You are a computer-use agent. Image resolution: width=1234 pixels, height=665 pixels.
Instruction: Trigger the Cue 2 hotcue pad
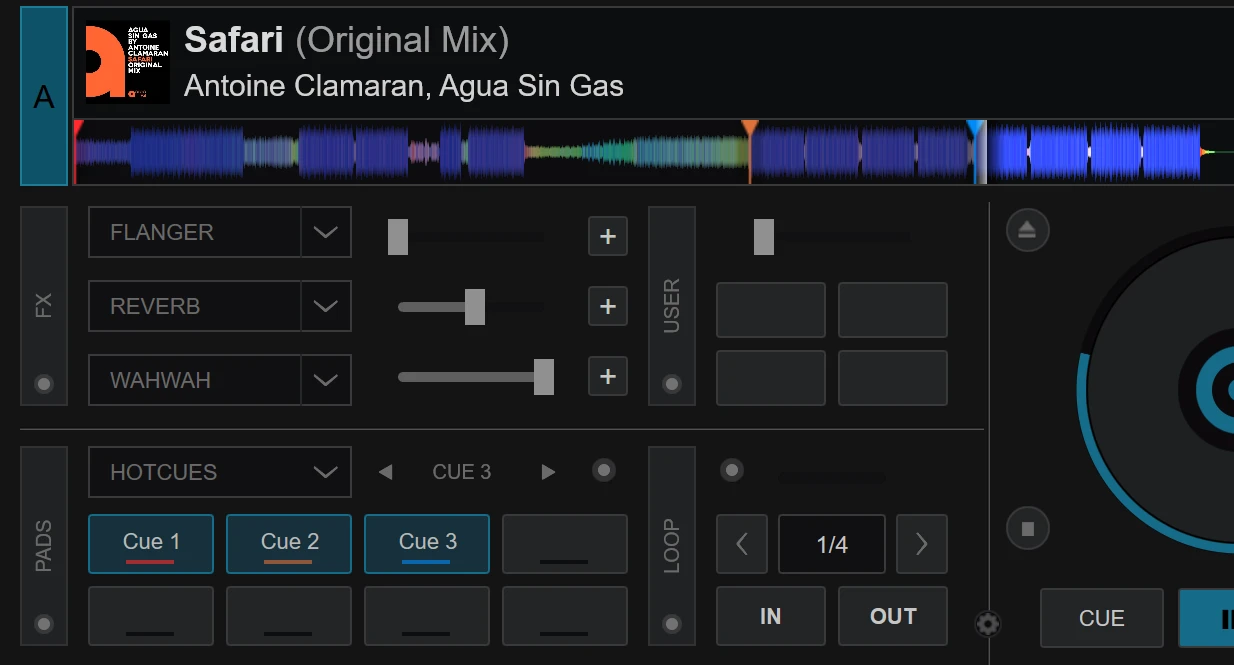289,544
